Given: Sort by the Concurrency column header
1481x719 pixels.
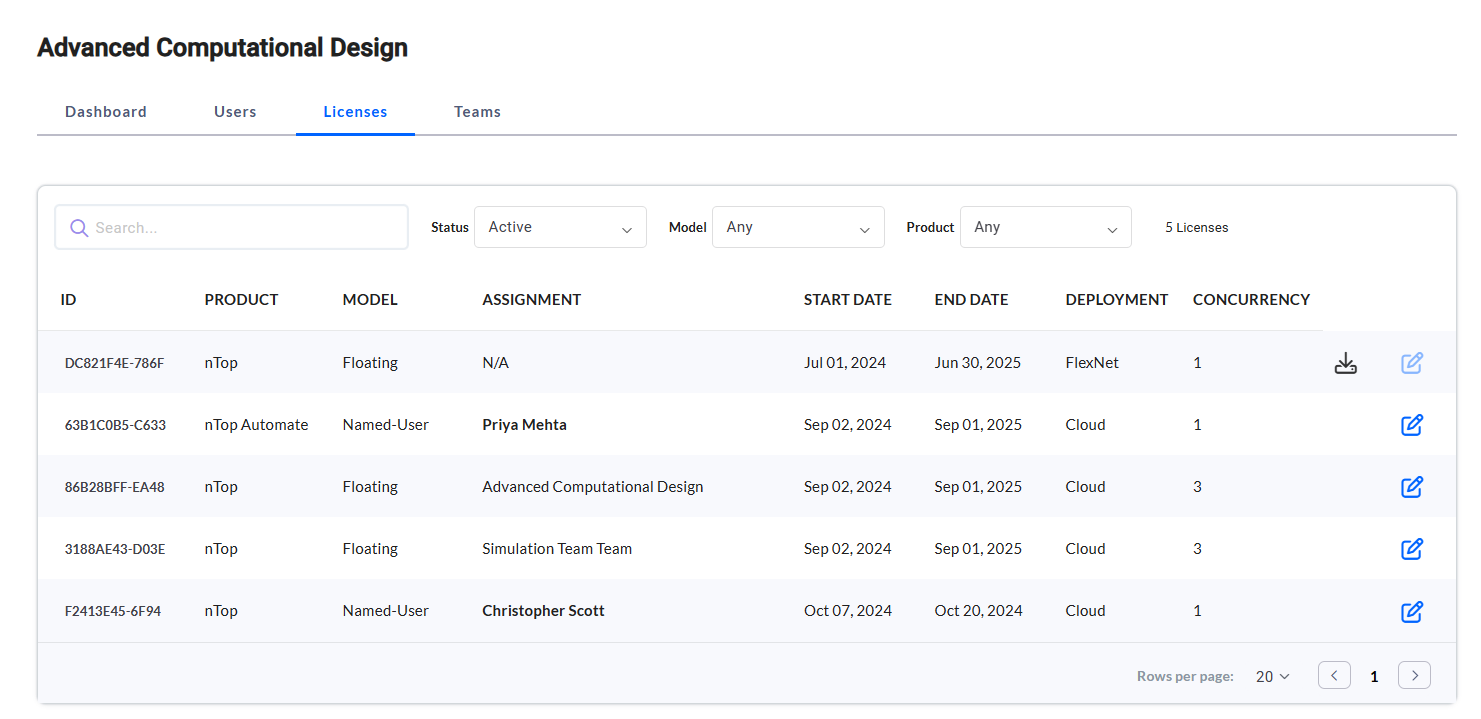Looking at the screenshot, I should pos(1251,300).
